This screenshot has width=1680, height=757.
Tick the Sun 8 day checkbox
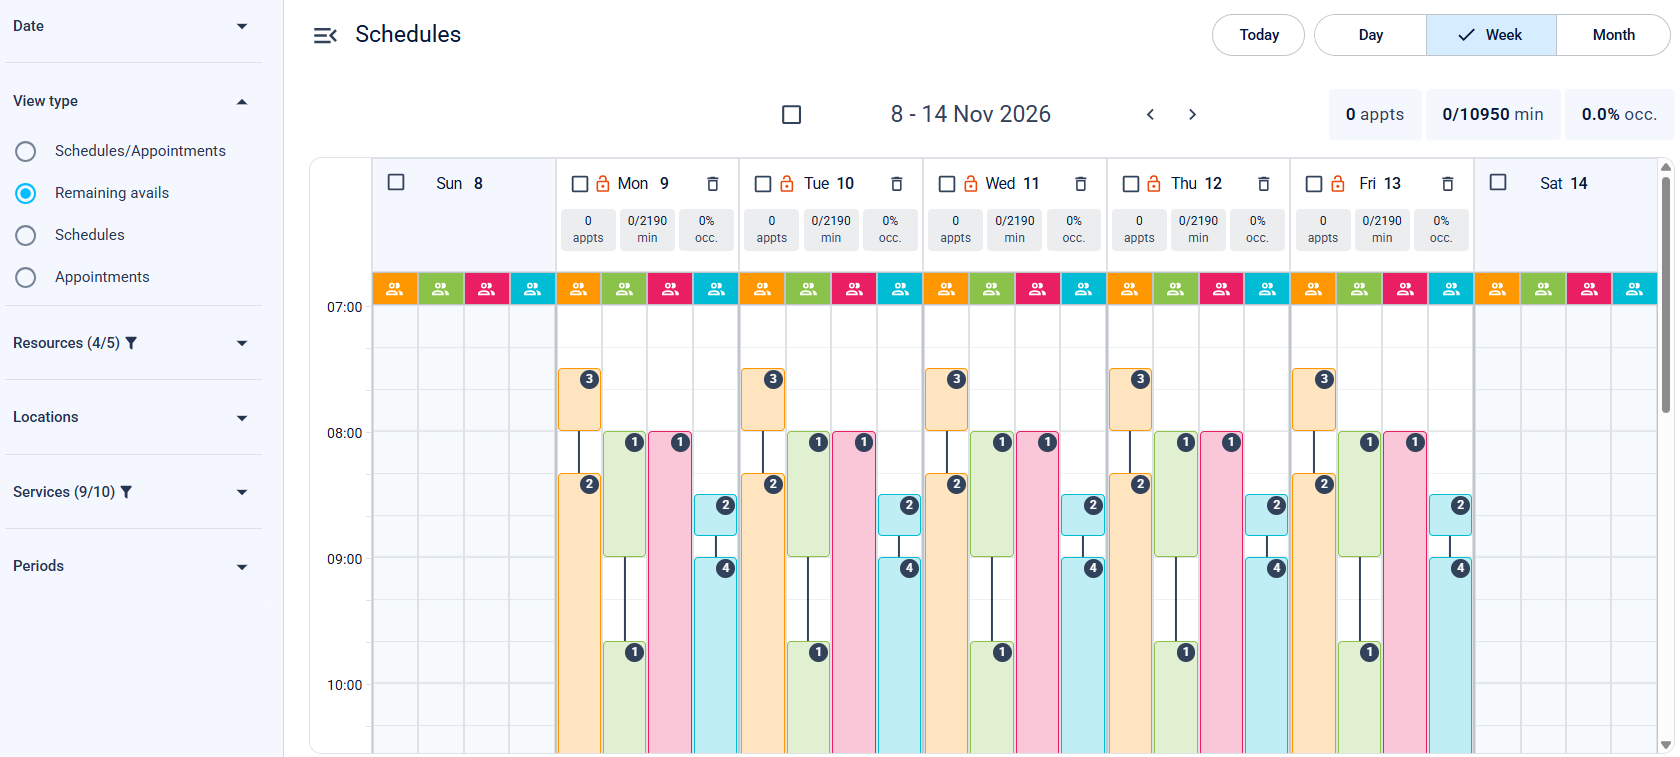click(x=396, y=182)
